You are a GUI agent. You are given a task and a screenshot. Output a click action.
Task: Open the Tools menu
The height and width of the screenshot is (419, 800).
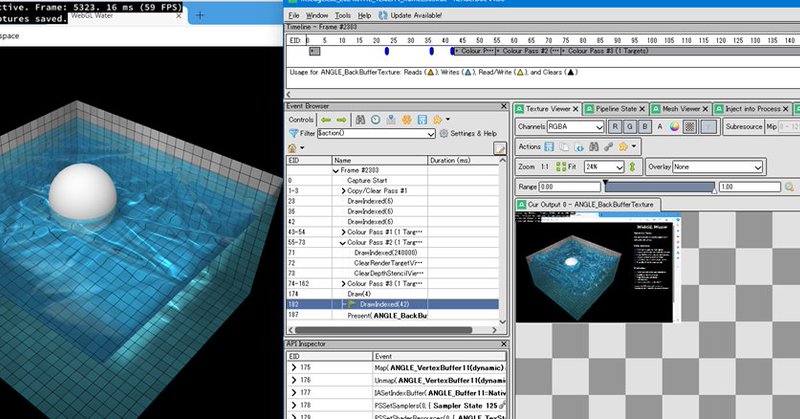click(x=342, y=15)
